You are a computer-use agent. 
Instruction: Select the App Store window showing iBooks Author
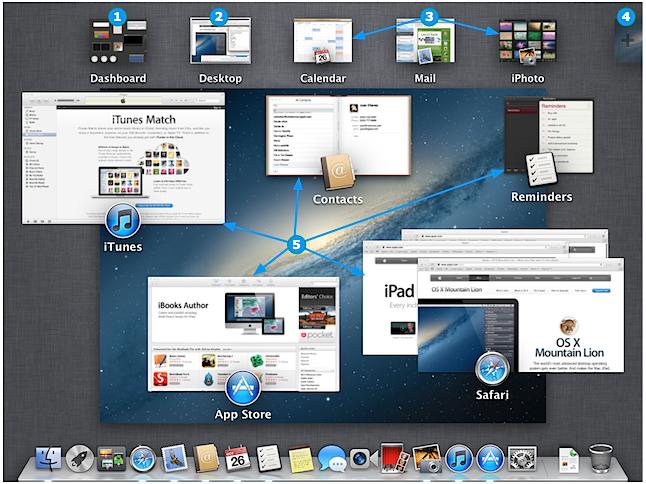point(243,334)
